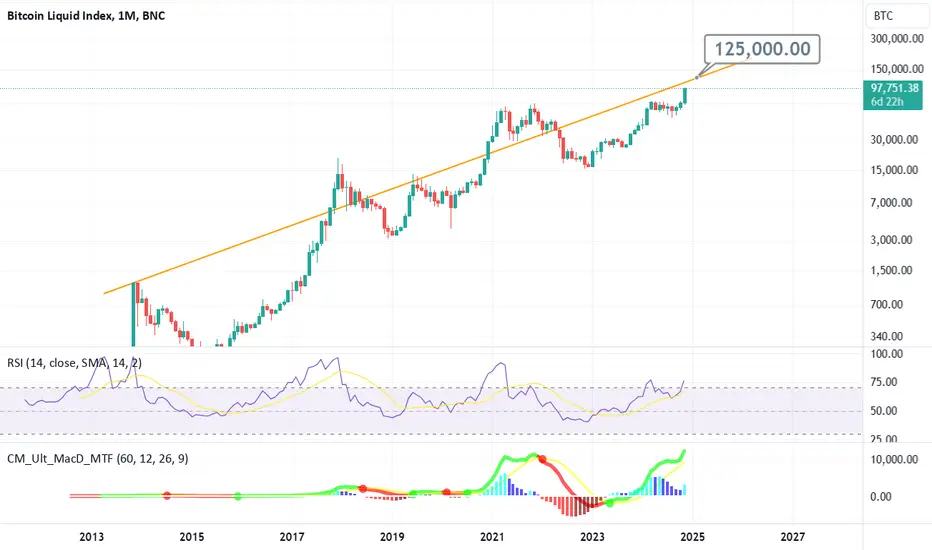Click the 1,500.00 price axis label

pos(891,271)
